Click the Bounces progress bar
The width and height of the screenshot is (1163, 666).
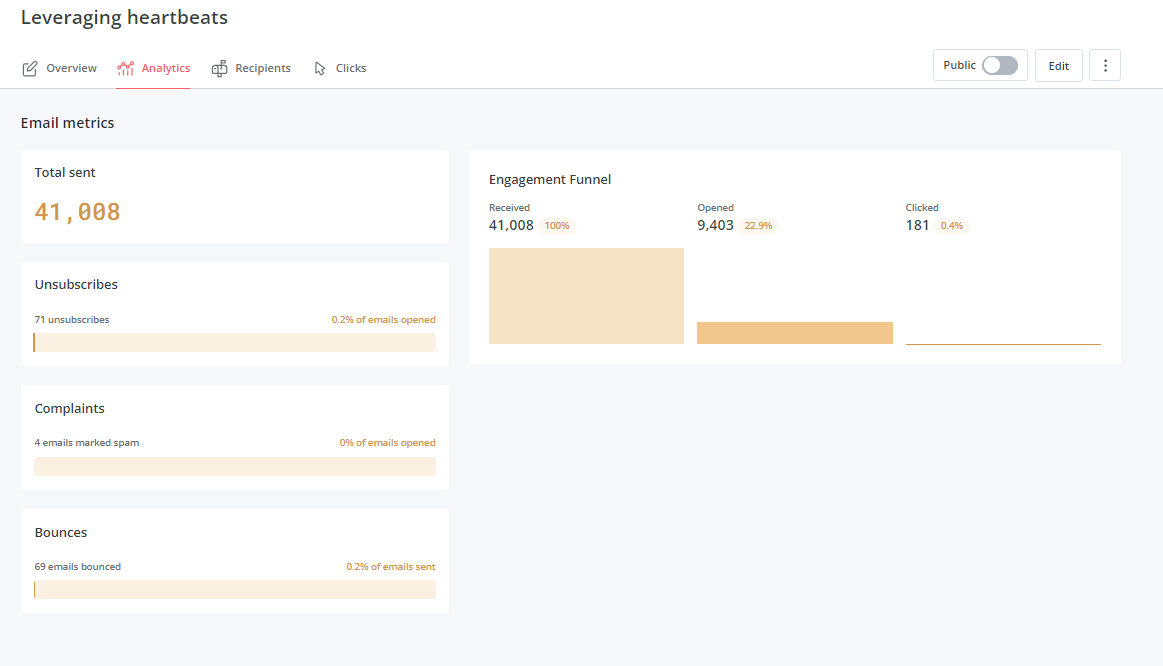pos(234,589)
